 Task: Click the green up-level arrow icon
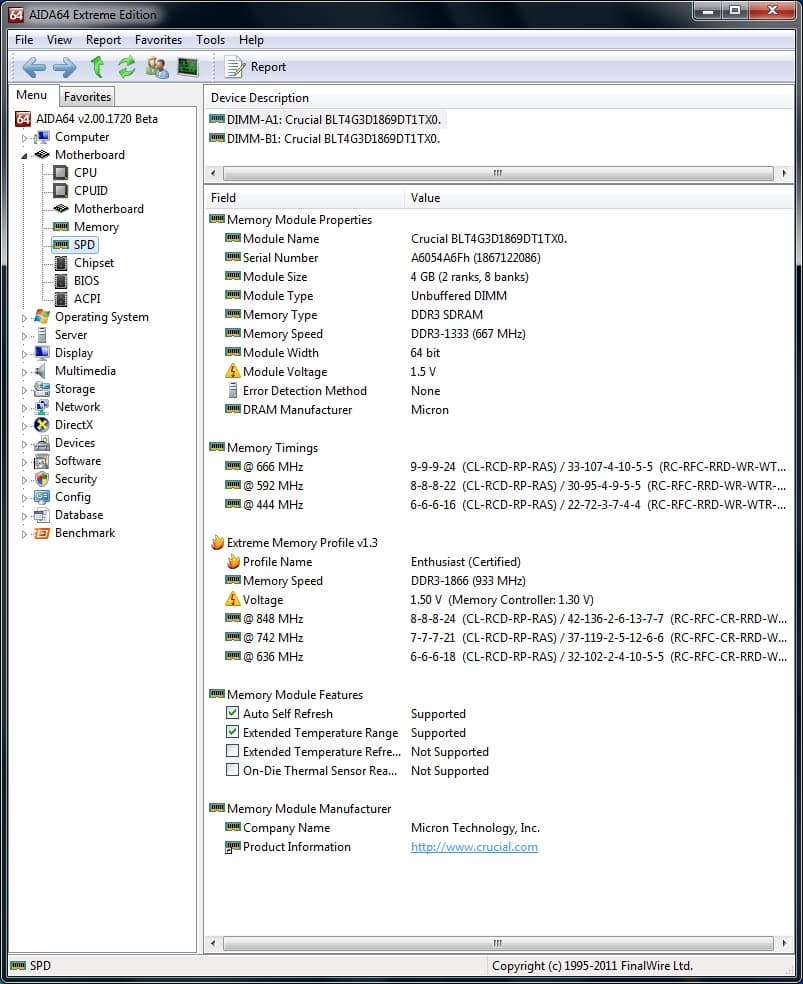(97, 67)
